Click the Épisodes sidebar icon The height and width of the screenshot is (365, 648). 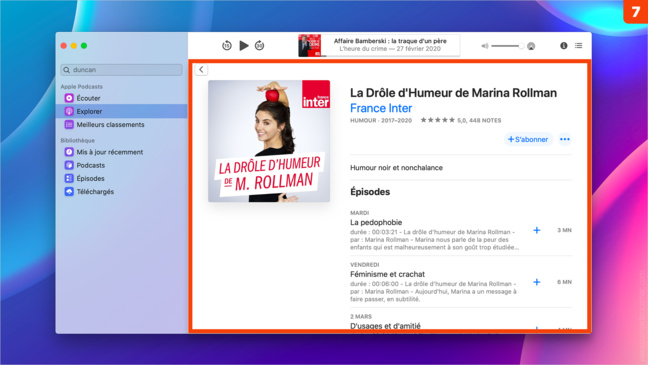tap(69, 178)
